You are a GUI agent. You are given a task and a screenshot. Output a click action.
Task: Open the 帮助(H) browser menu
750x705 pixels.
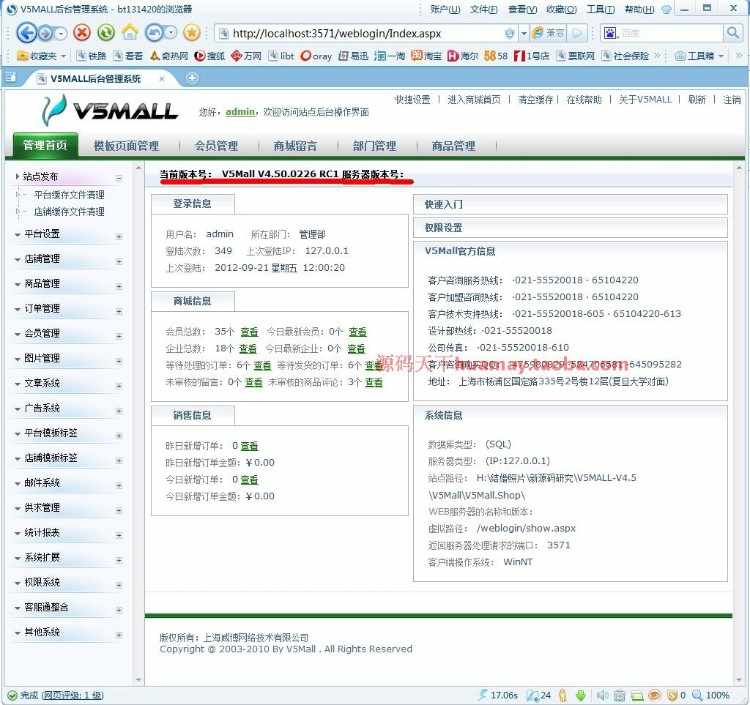tap(639, 9)
